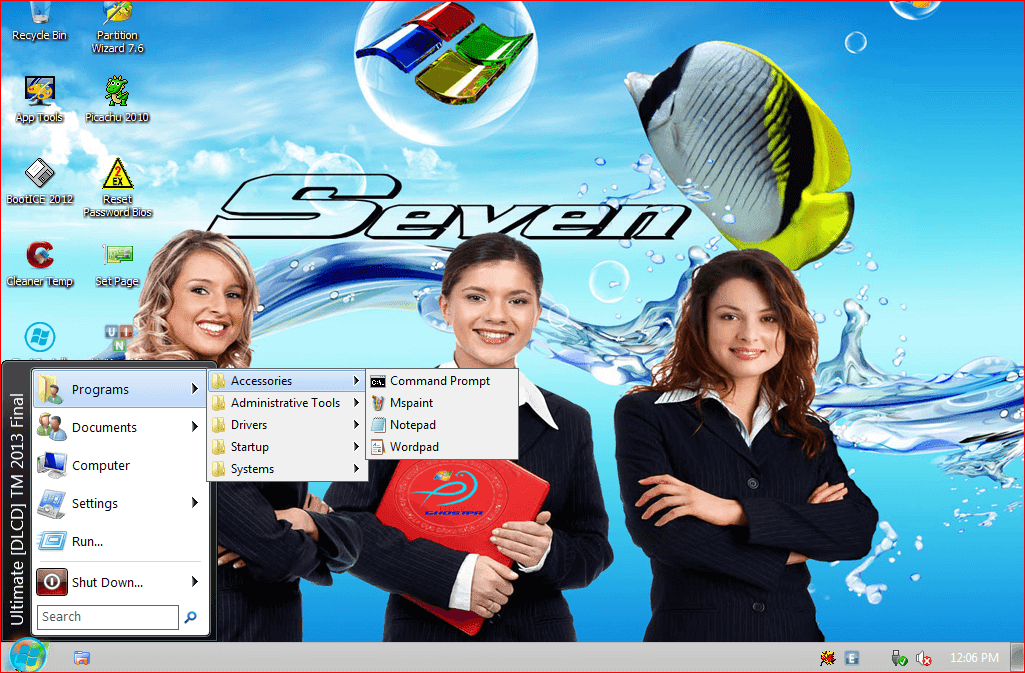Open the Drivers submenu folder
Screen dimensions: 1025x673
pos(287,425)
